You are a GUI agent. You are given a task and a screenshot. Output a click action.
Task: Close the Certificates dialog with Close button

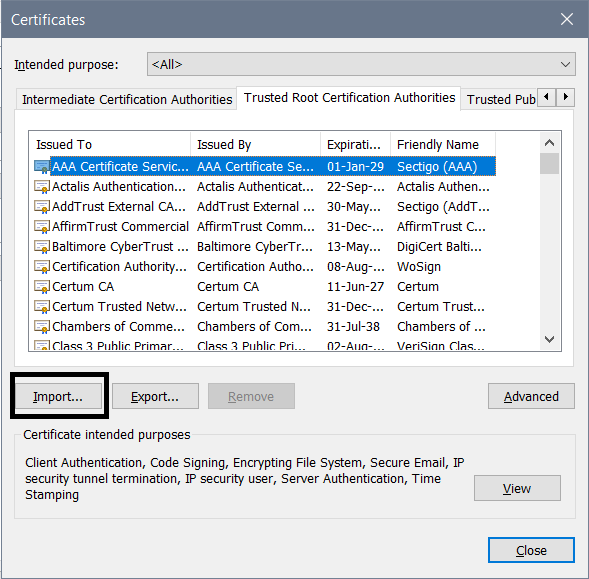tap(531, 550)
